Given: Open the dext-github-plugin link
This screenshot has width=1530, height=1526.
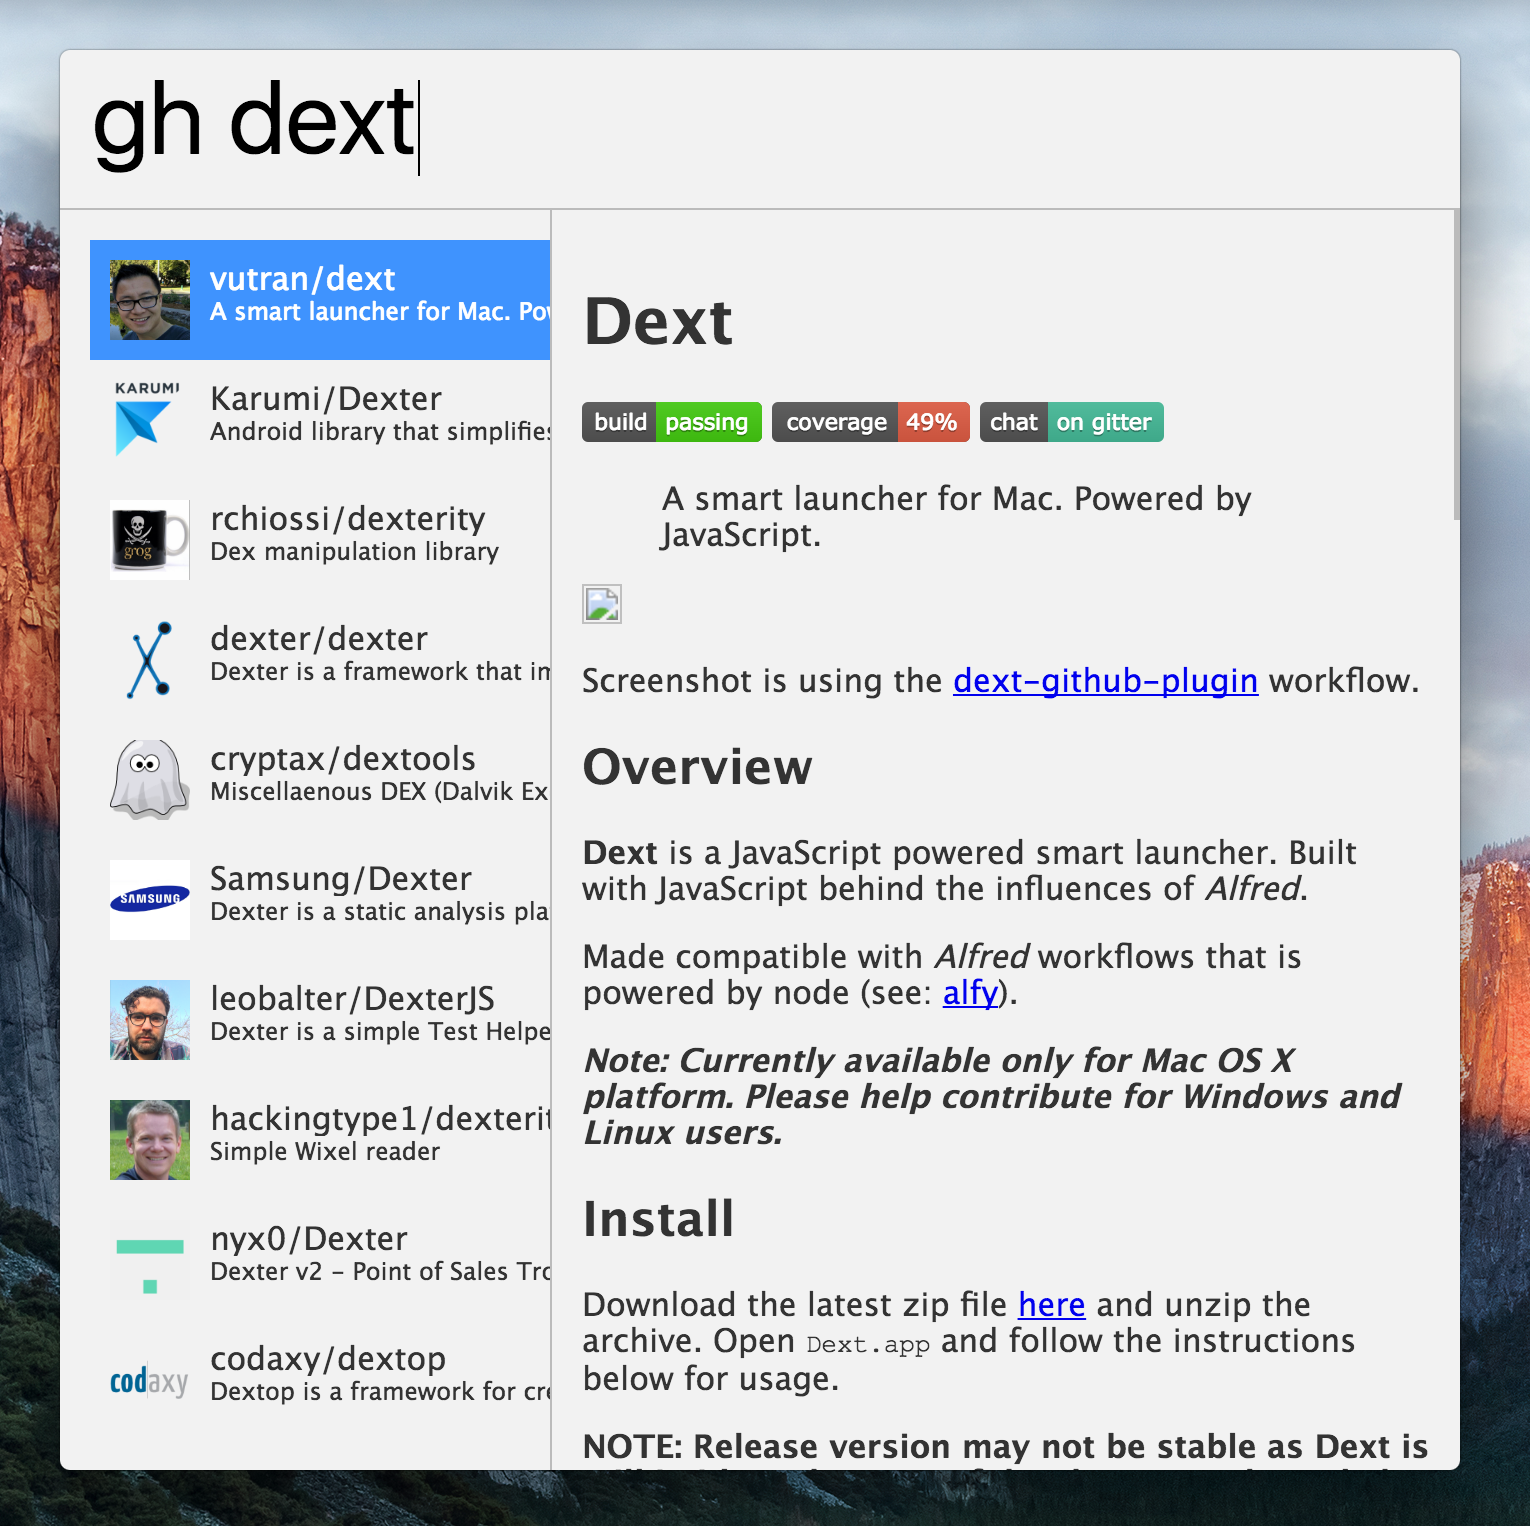Looking at the screenshot, I should [x=1105, y=681].
